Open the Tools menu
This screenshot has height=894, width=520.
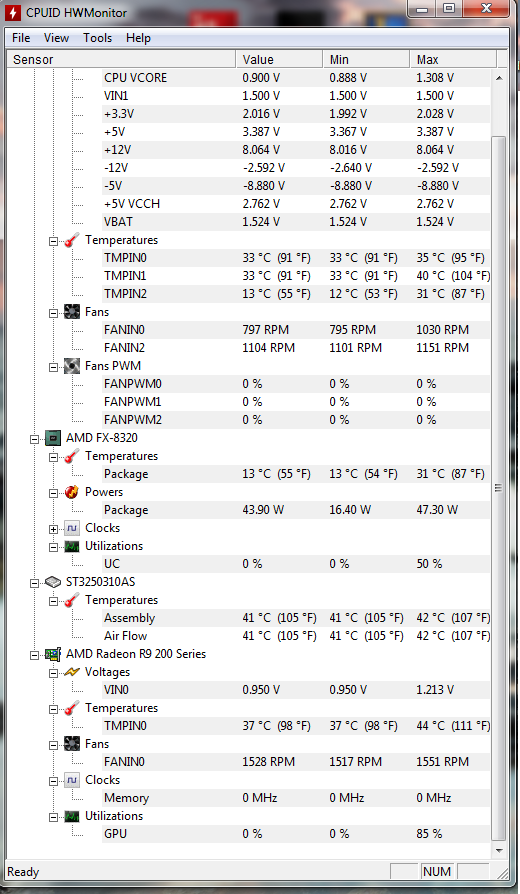point(98,38)
